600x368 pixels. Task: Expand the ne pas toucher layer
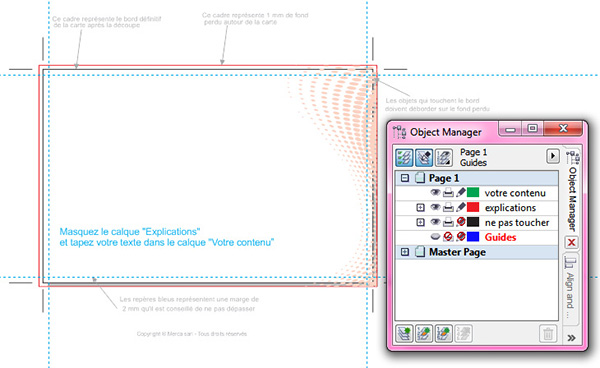[x=421, y=222]
